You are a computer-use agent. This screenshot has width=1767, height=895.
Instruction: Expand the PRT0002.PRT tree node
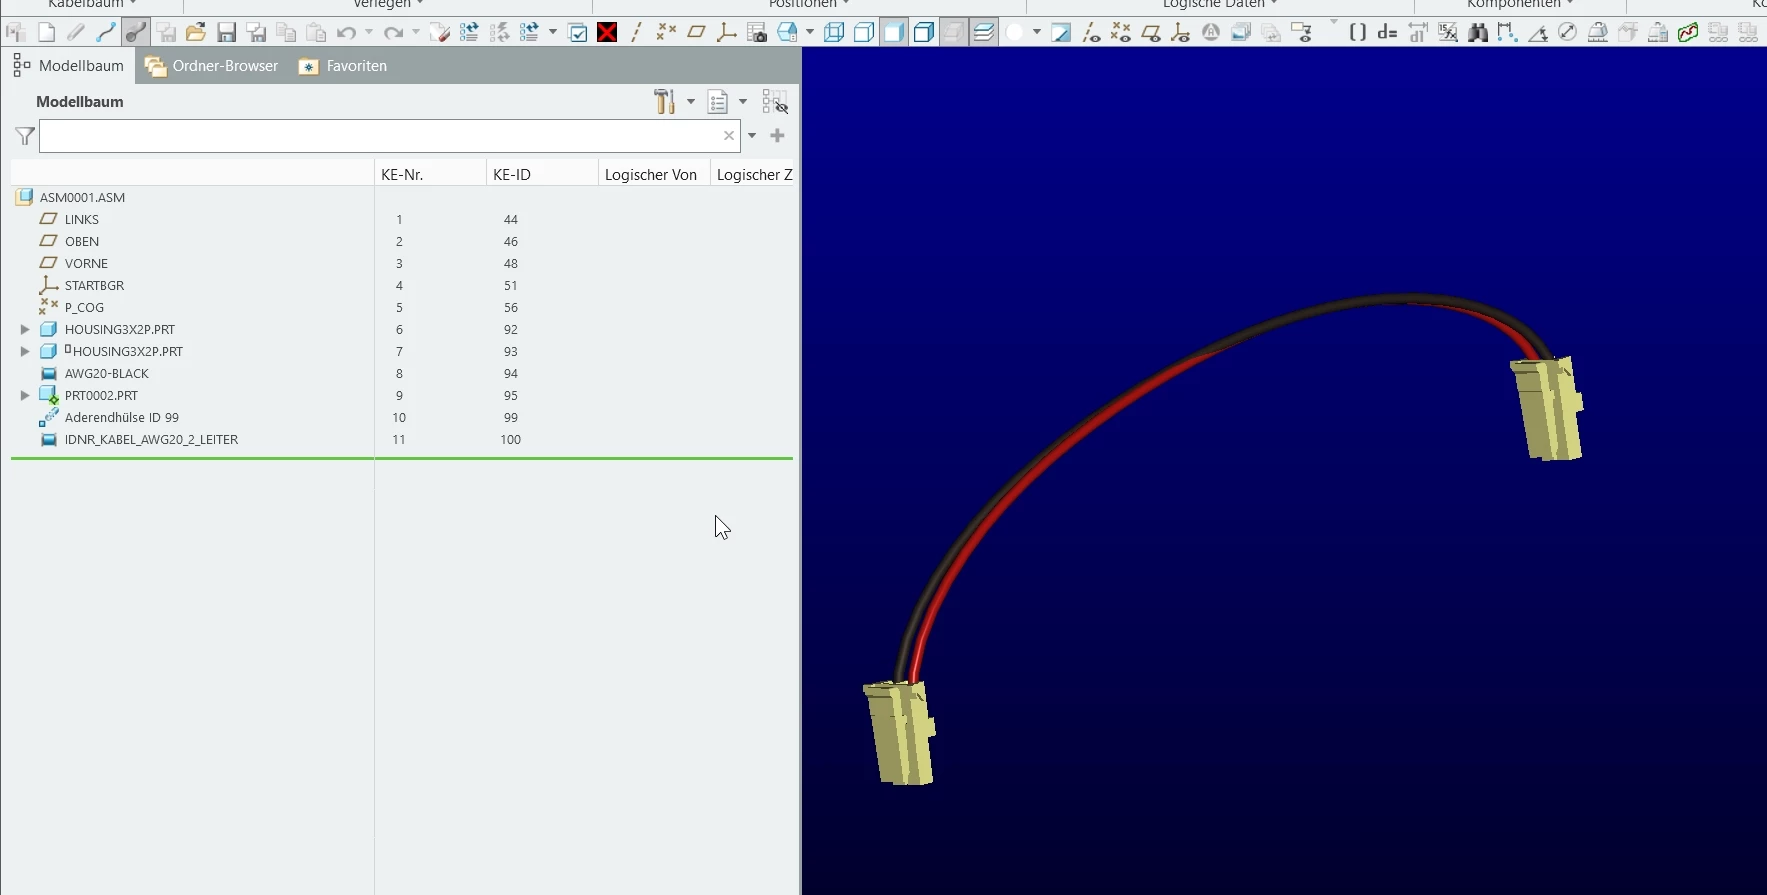click(x=25, y=395)
